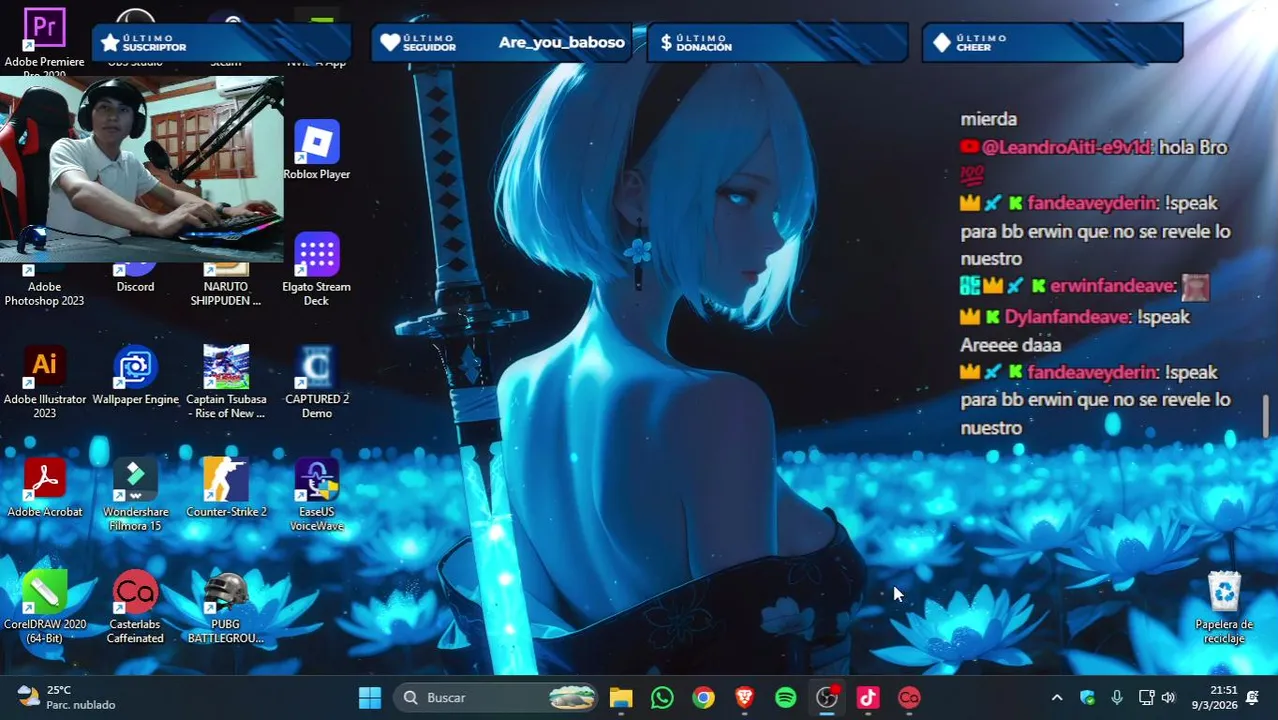Open Spotify from the taskbar
Image resolution: width=1278 pixels, height=720 pixels.
pos(786,697)
